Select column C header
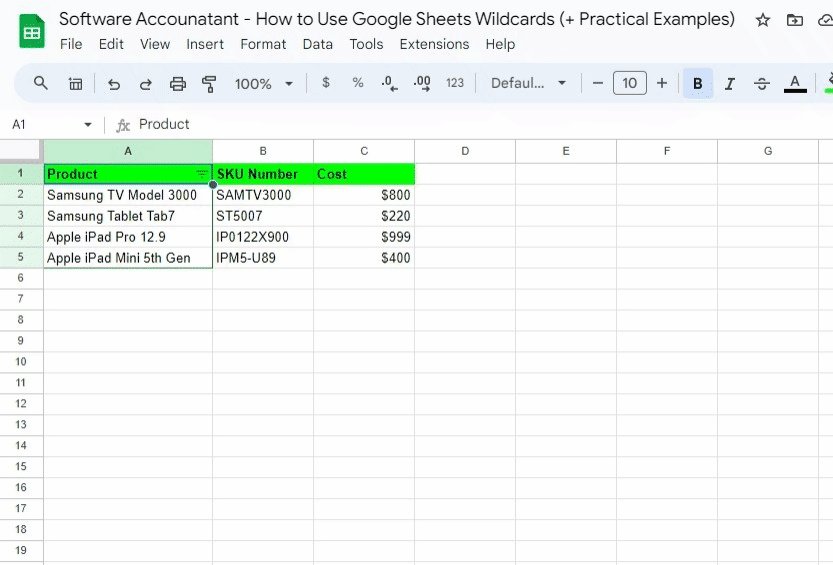 364,151
